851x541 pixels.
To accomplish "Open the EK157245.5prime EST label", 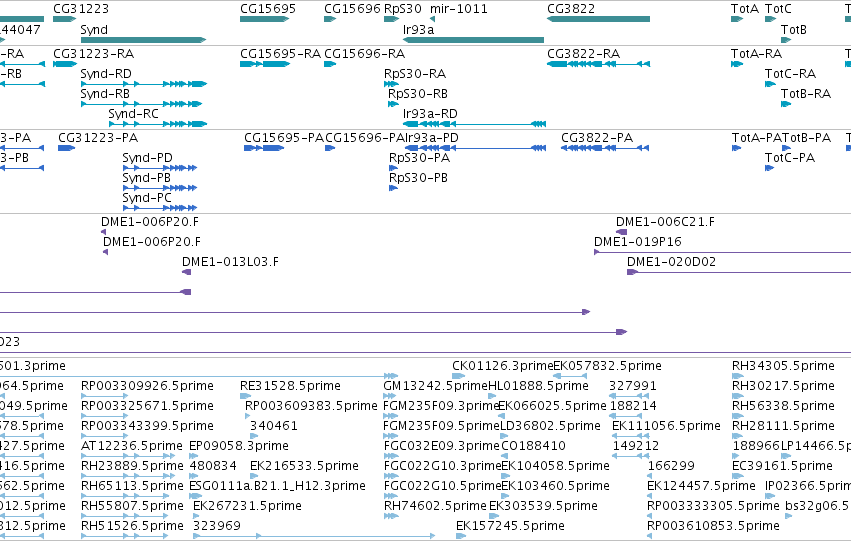I will [510, 526].
